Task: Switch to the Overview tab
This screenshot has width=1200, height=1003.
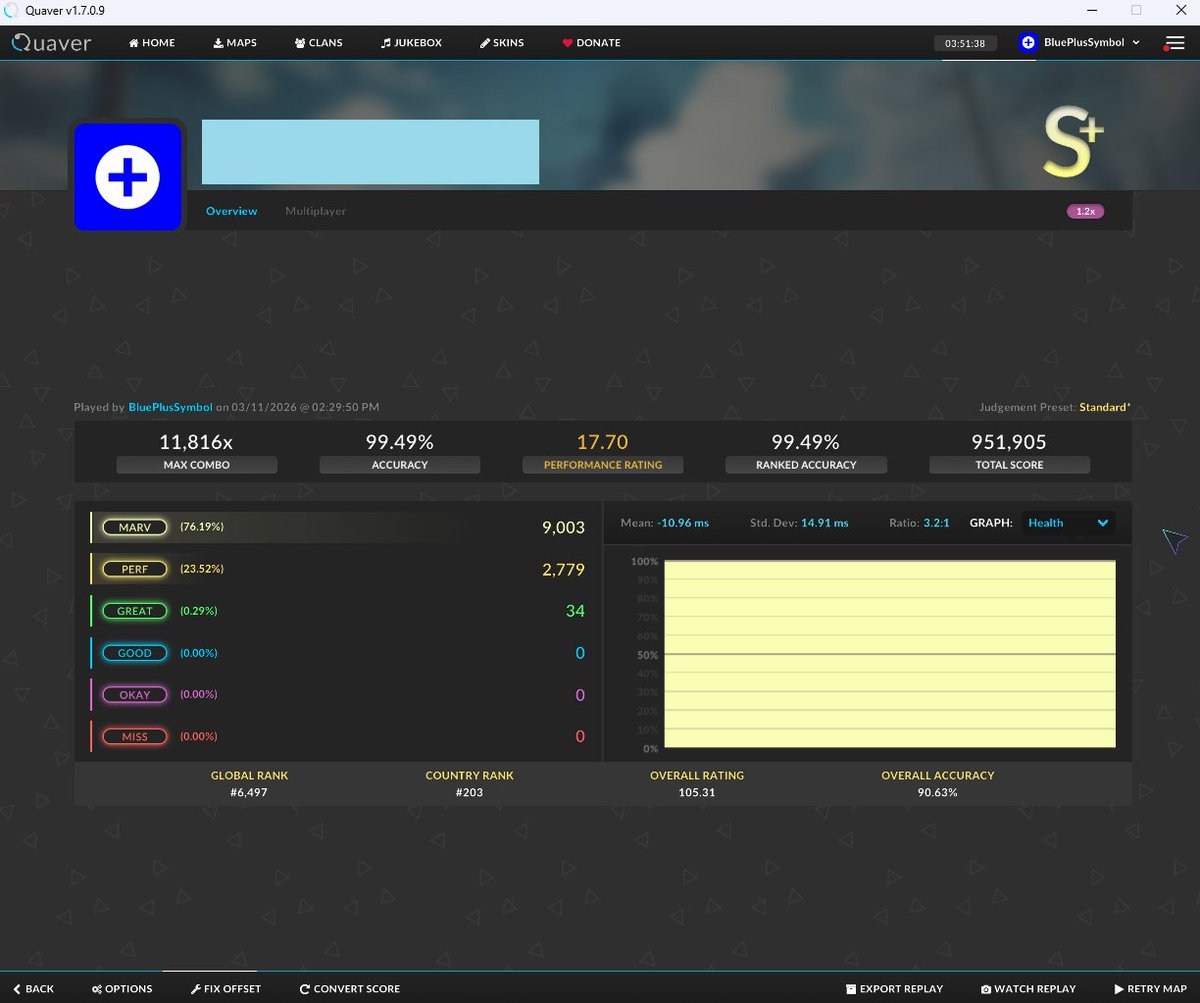Action: tap(231, 211)
